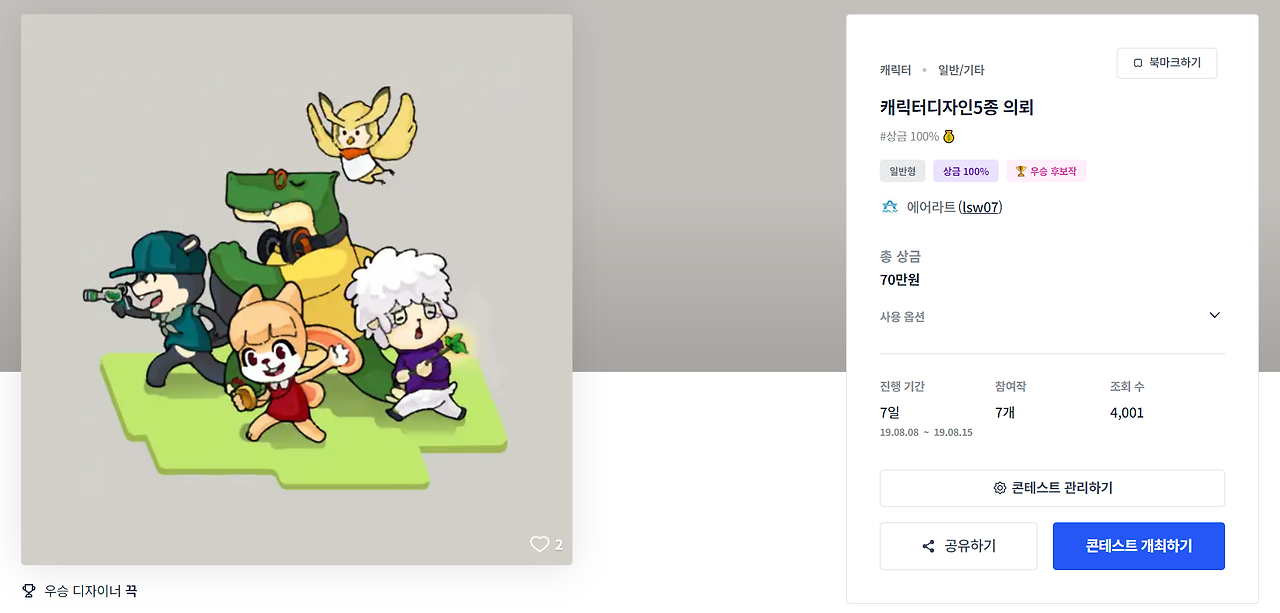Expand the 사용 옵션 chevron
The image size is (1280, 613).
coord(1215,315)
